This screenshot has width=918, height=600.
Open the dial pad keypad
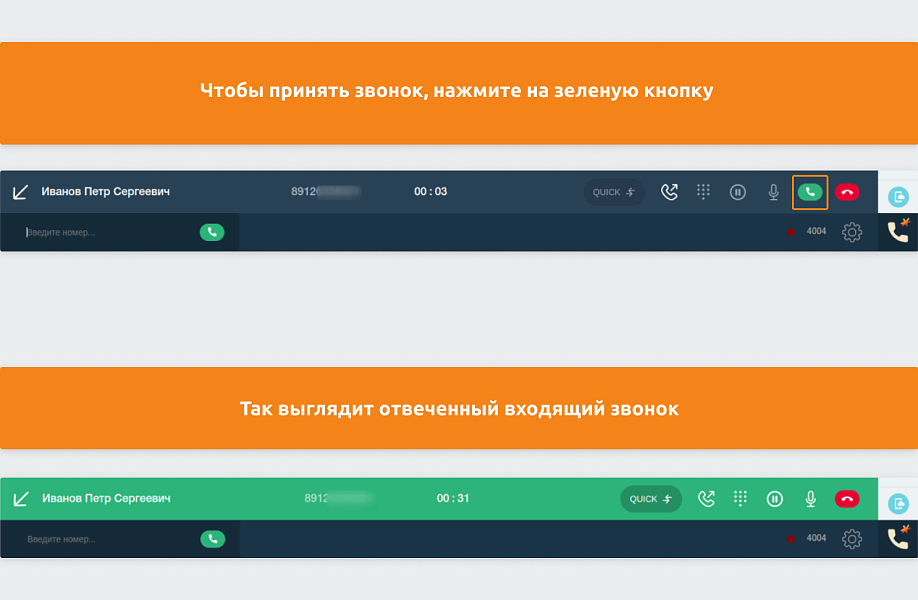tap(703, 192)
